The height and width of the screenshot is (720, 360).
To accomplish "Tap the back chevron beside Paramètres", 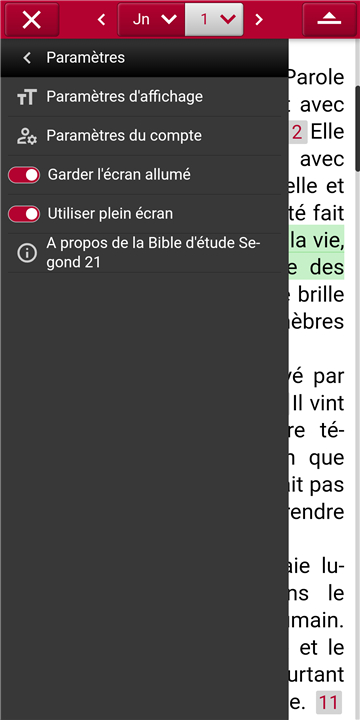I will click(27, 58).
